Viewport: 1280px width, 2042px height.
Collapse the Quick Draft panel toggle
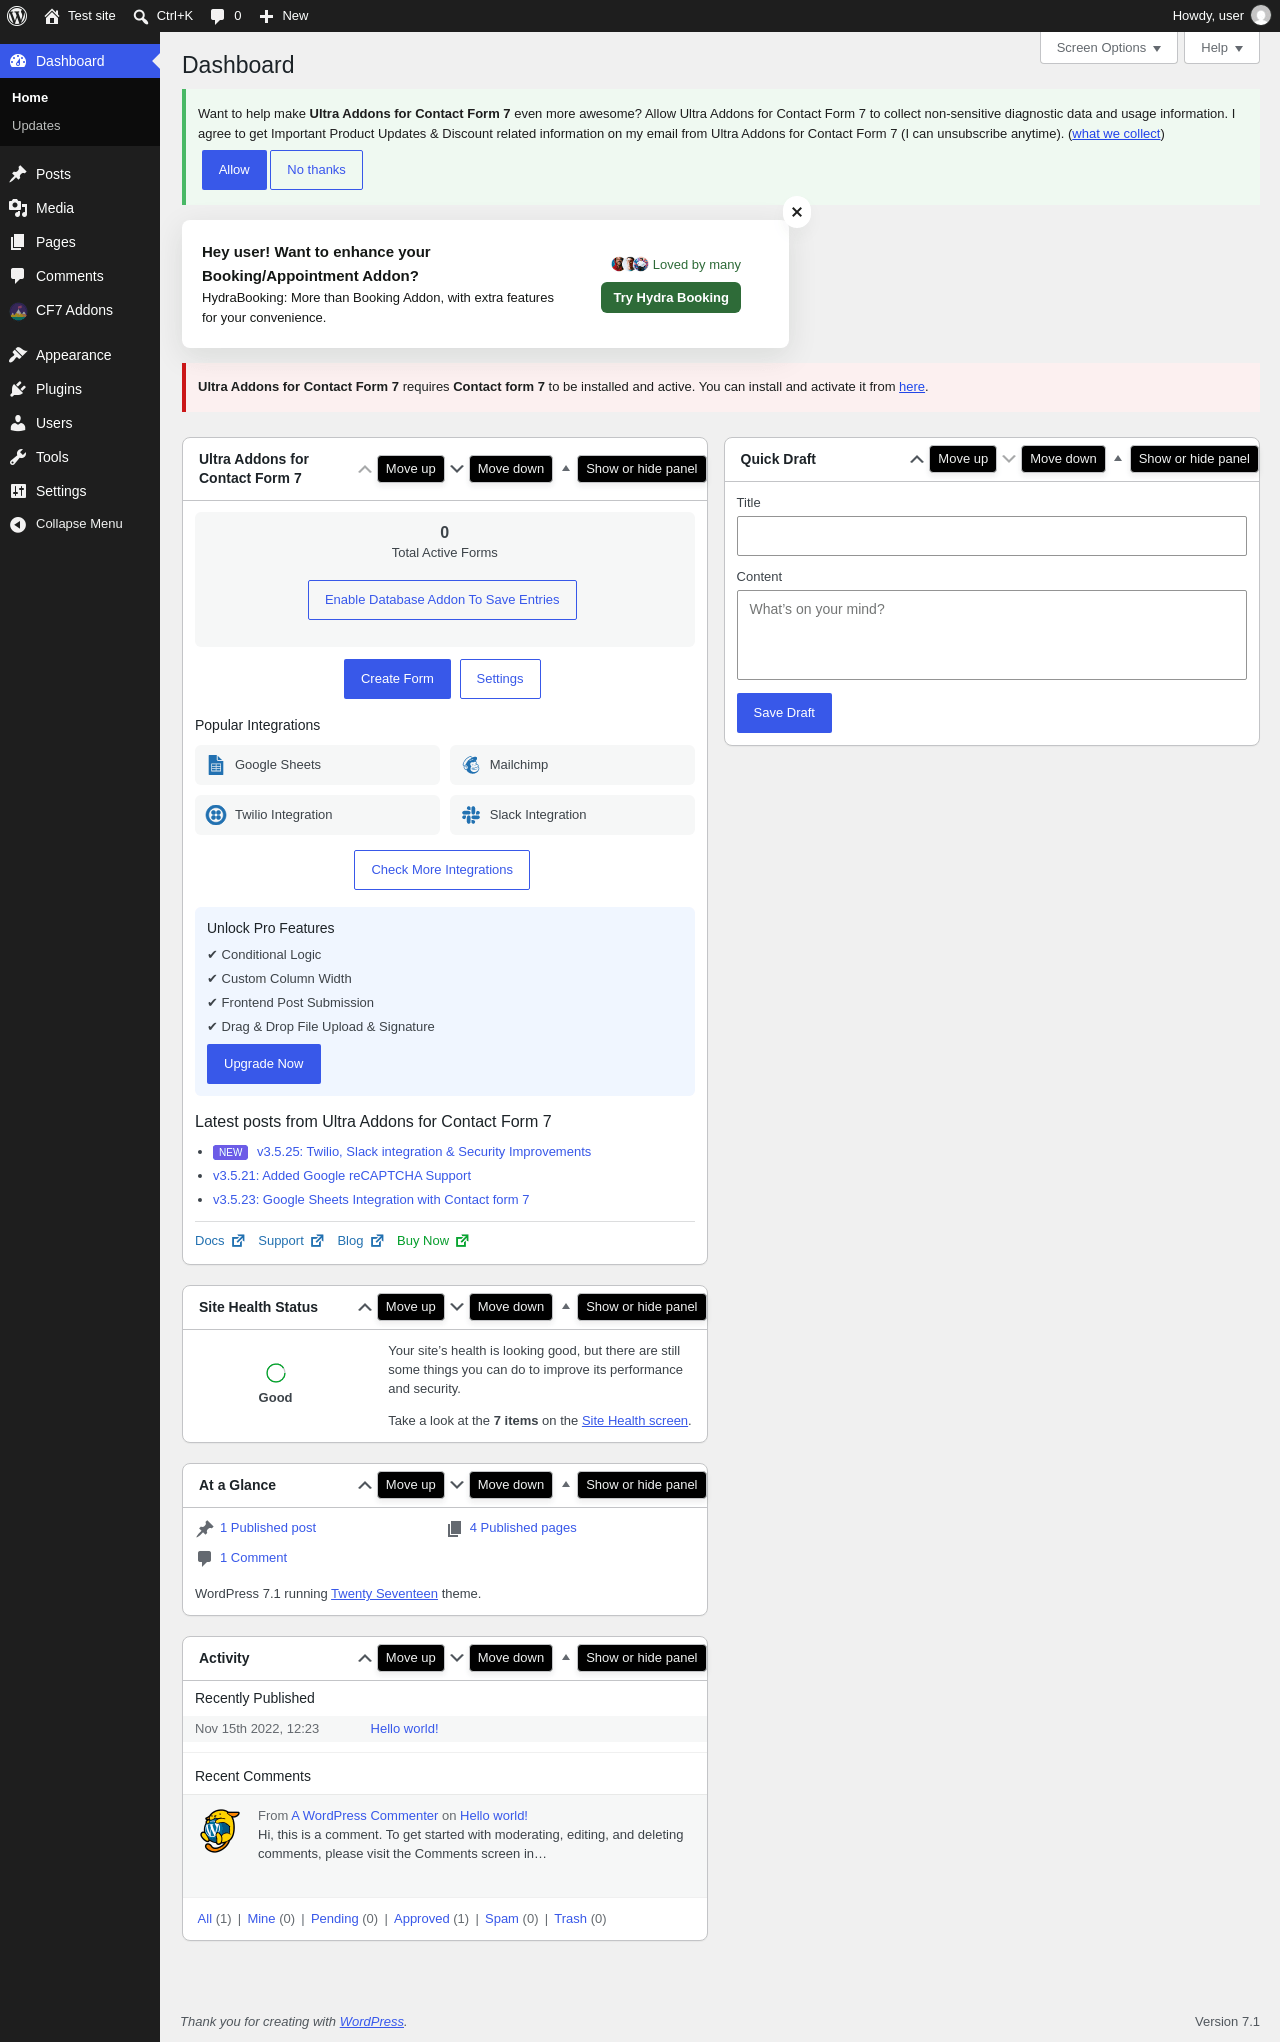click(x=1118, y=459)
